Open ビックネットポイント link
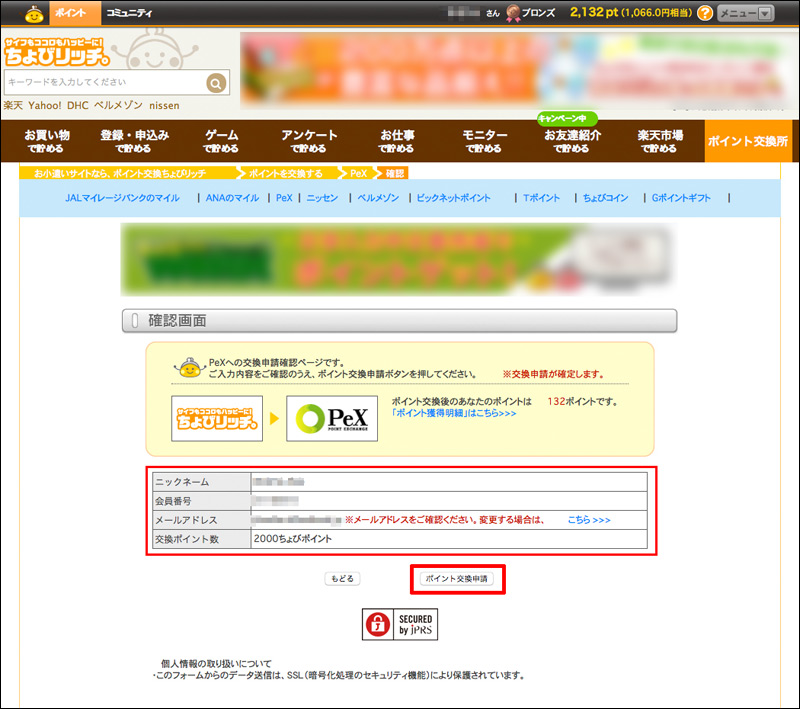 pos(454,198)
